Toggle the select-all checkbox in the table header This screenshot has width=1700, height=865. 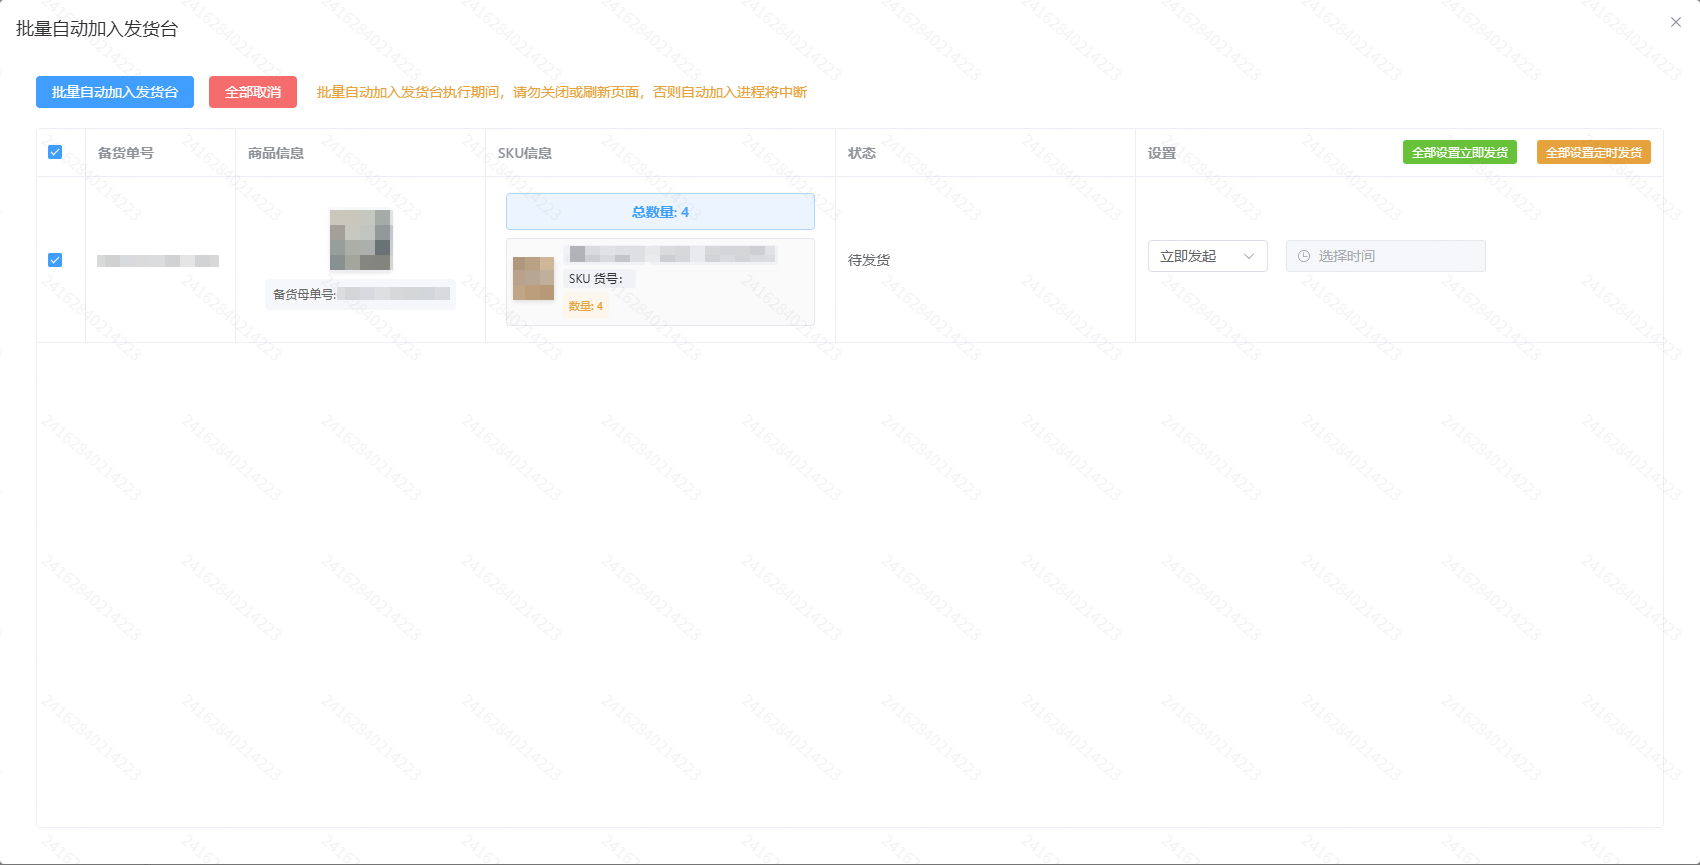[x=55, y=152]
